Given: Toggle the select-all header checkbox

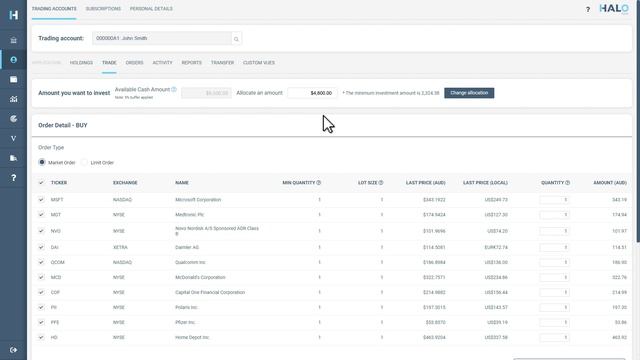Looking at the screenshot, I should [41, 182].
